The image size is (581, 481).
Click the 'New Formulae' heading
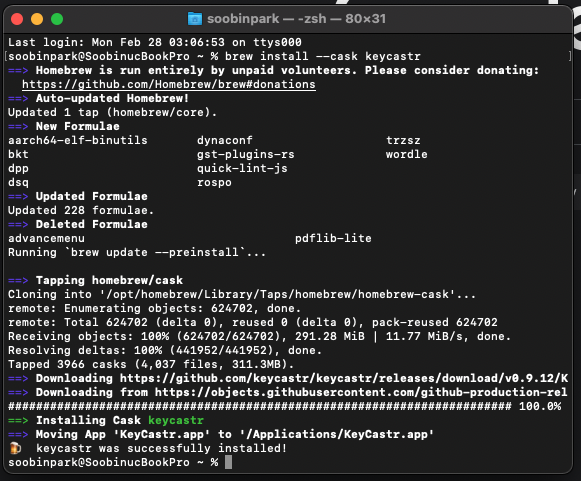77,127
